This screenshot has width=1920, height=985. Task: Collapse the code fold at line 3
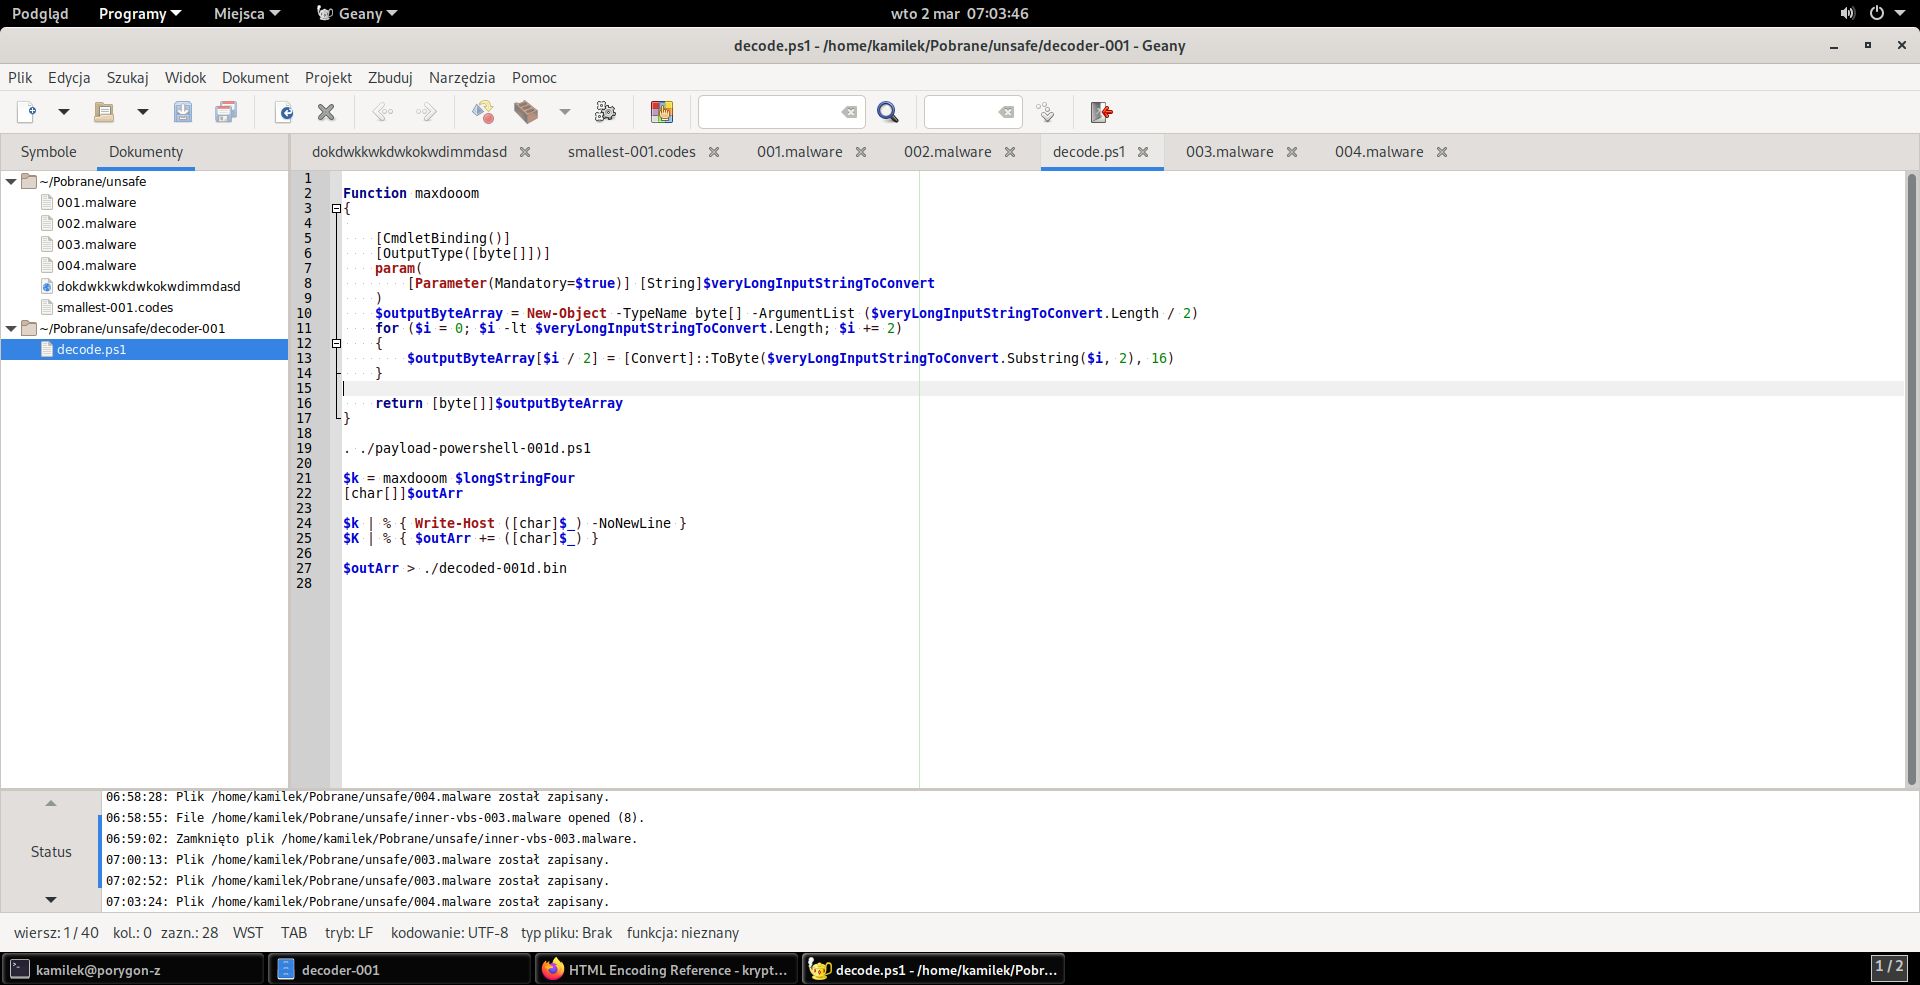pos(337,209)
